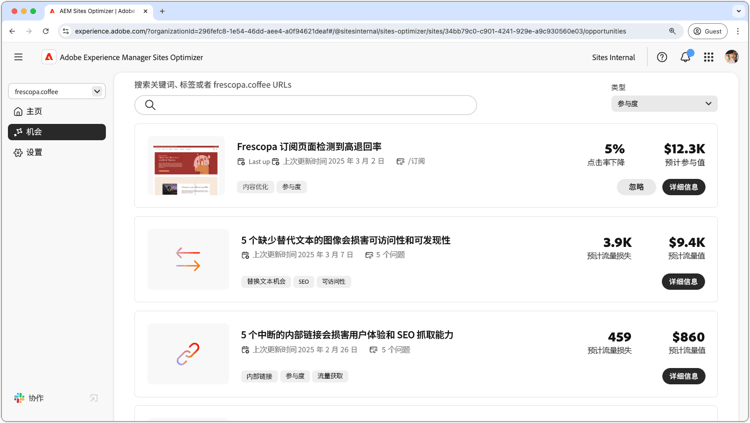This screenshot has height=423, width=750.
Task: Click the 流量获取 tag
Action: [330, 376]
